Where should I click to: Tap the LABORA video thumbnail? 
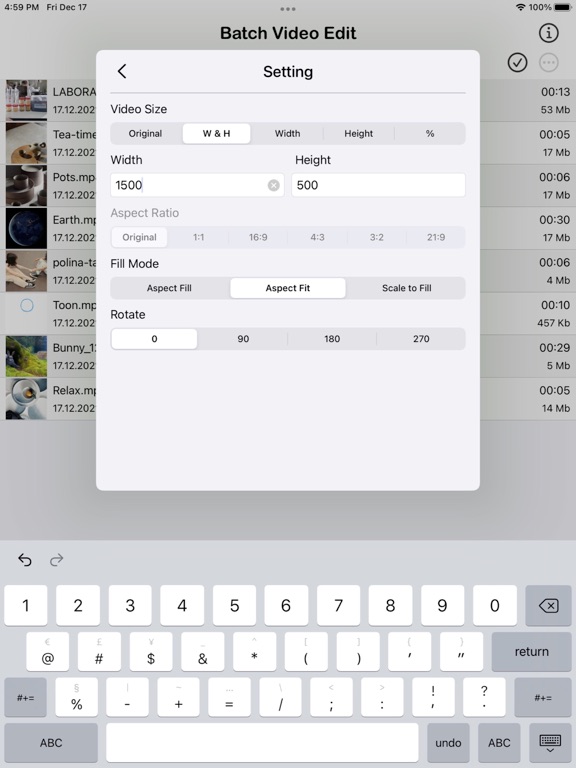(x=26, y=99)
